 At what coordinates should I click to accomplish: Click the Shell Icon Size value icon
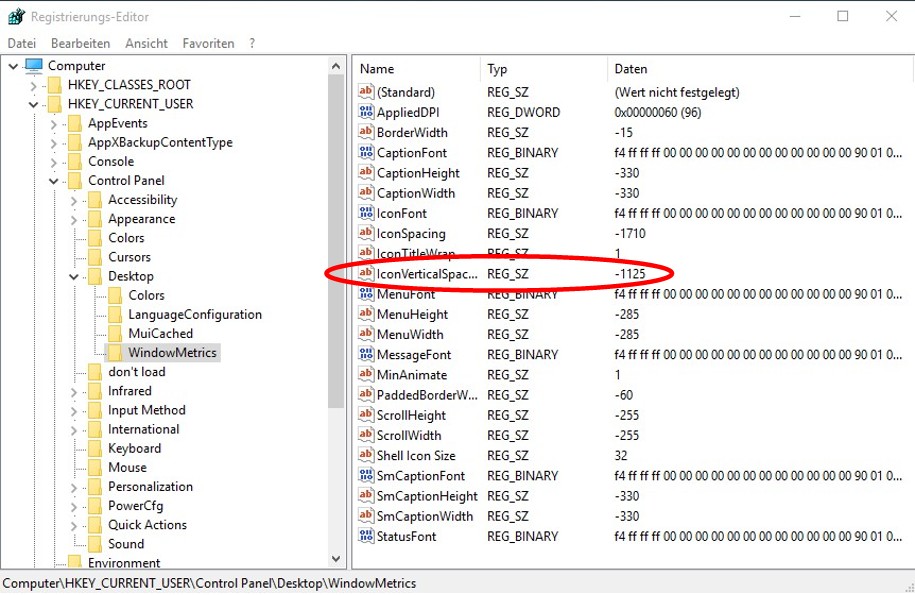[x=366, y=456]
